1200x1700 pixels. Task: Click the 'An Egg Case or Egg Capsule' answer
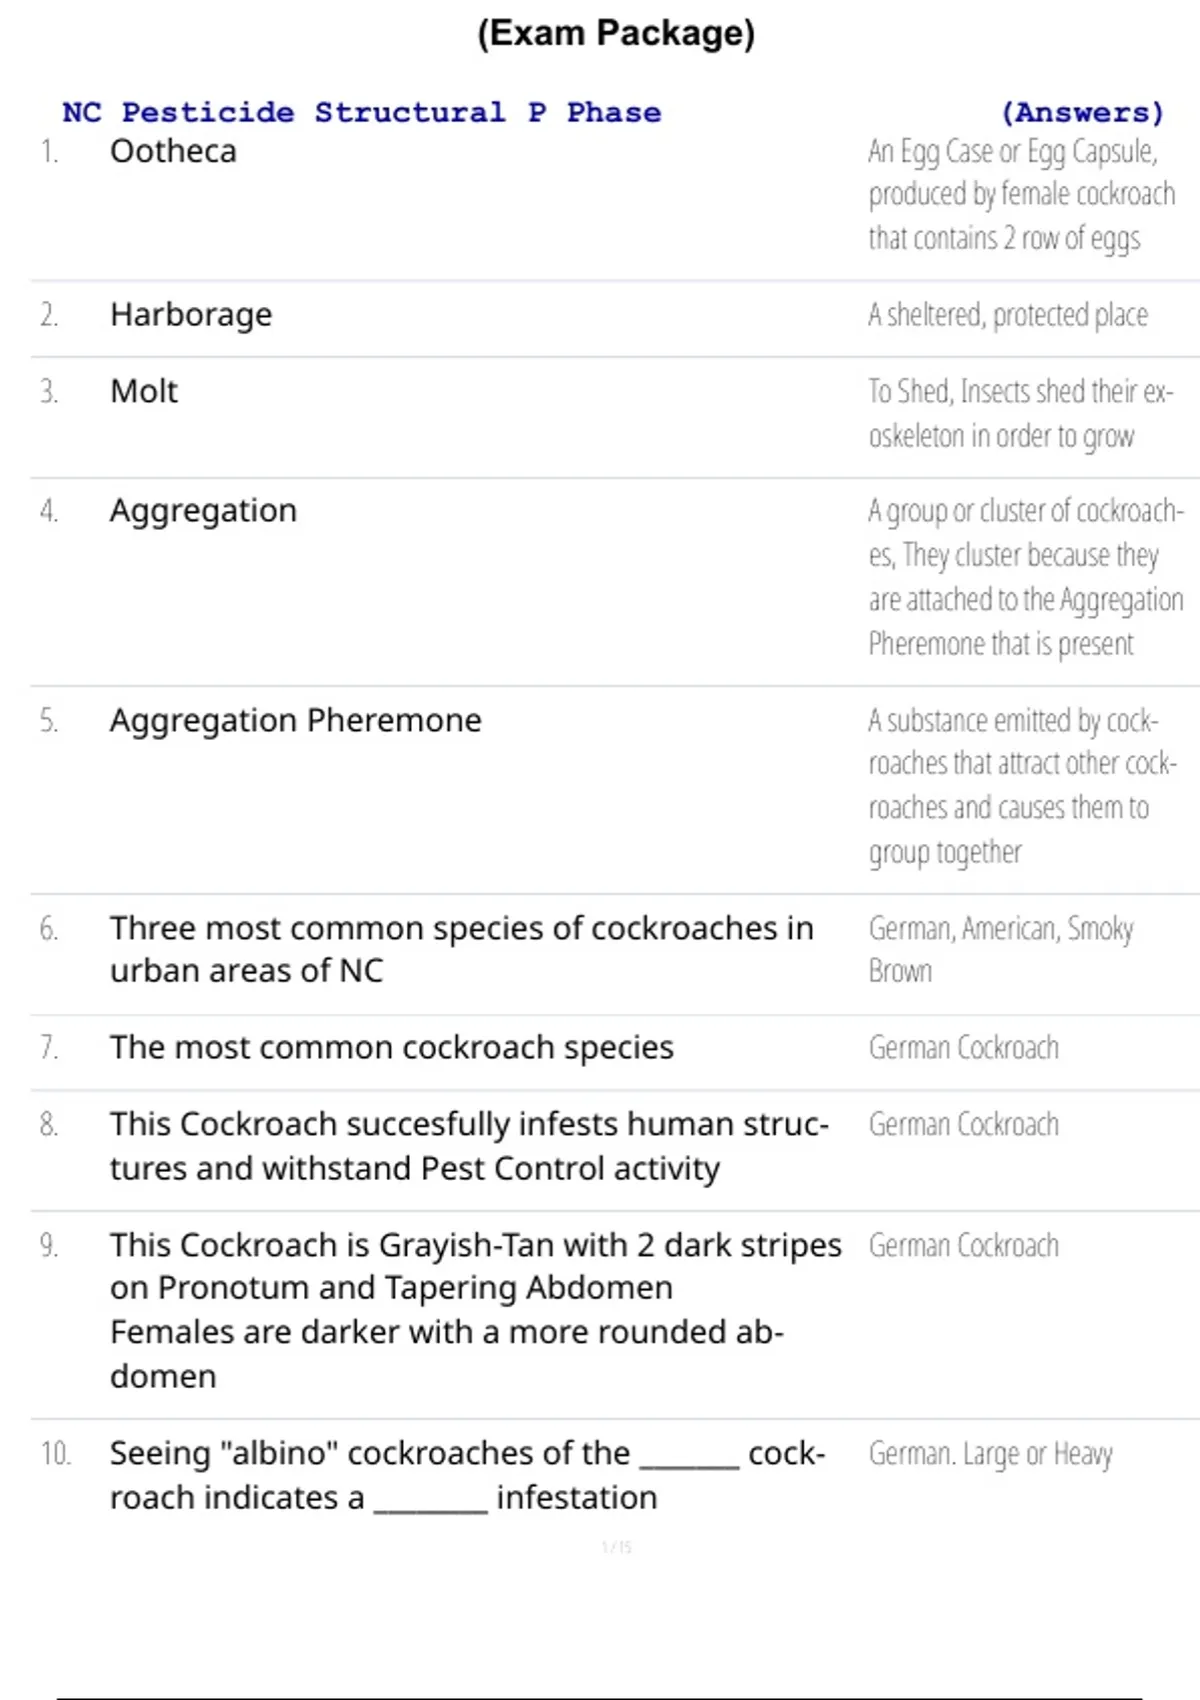[1021, 195]
